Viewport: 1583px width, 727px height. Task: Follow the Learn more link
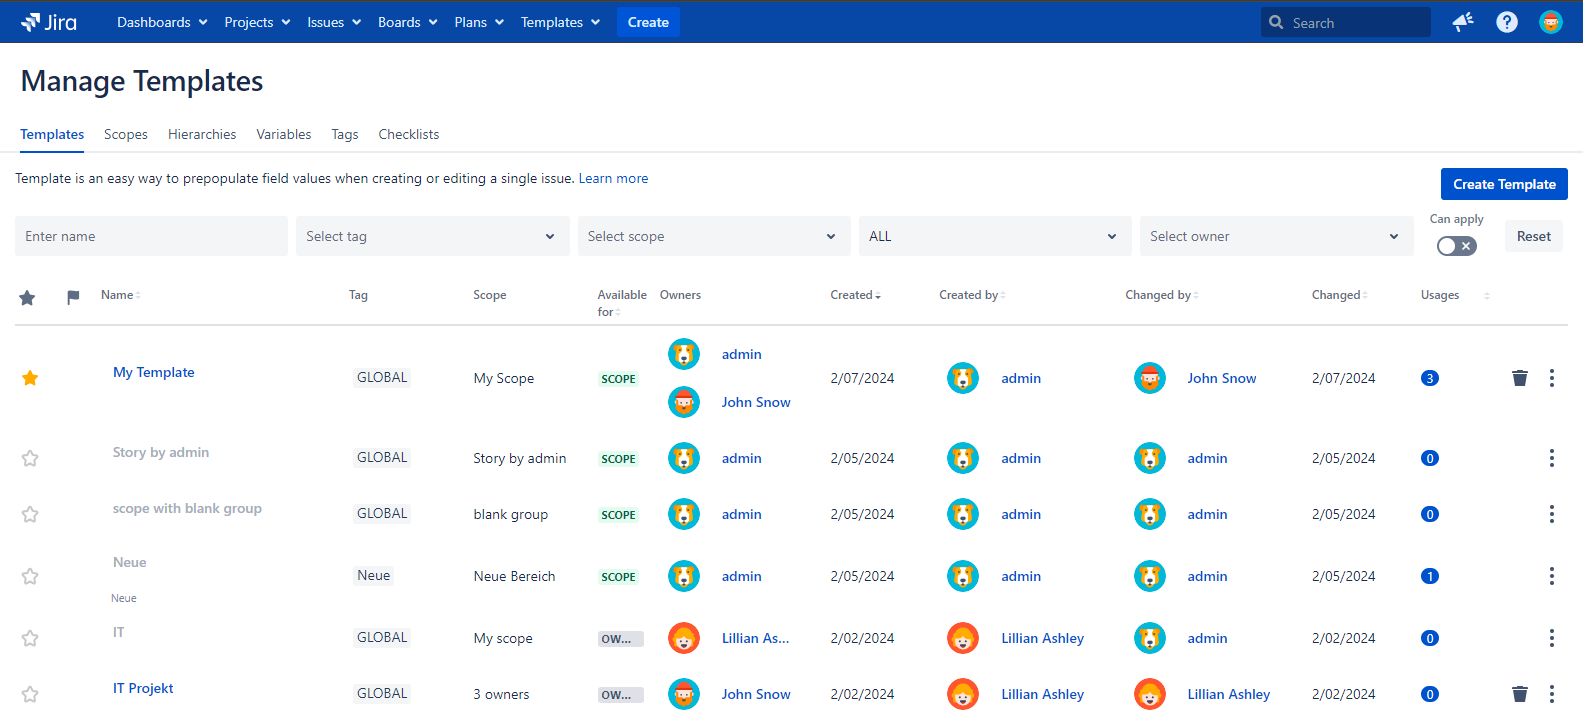[613, 178]
